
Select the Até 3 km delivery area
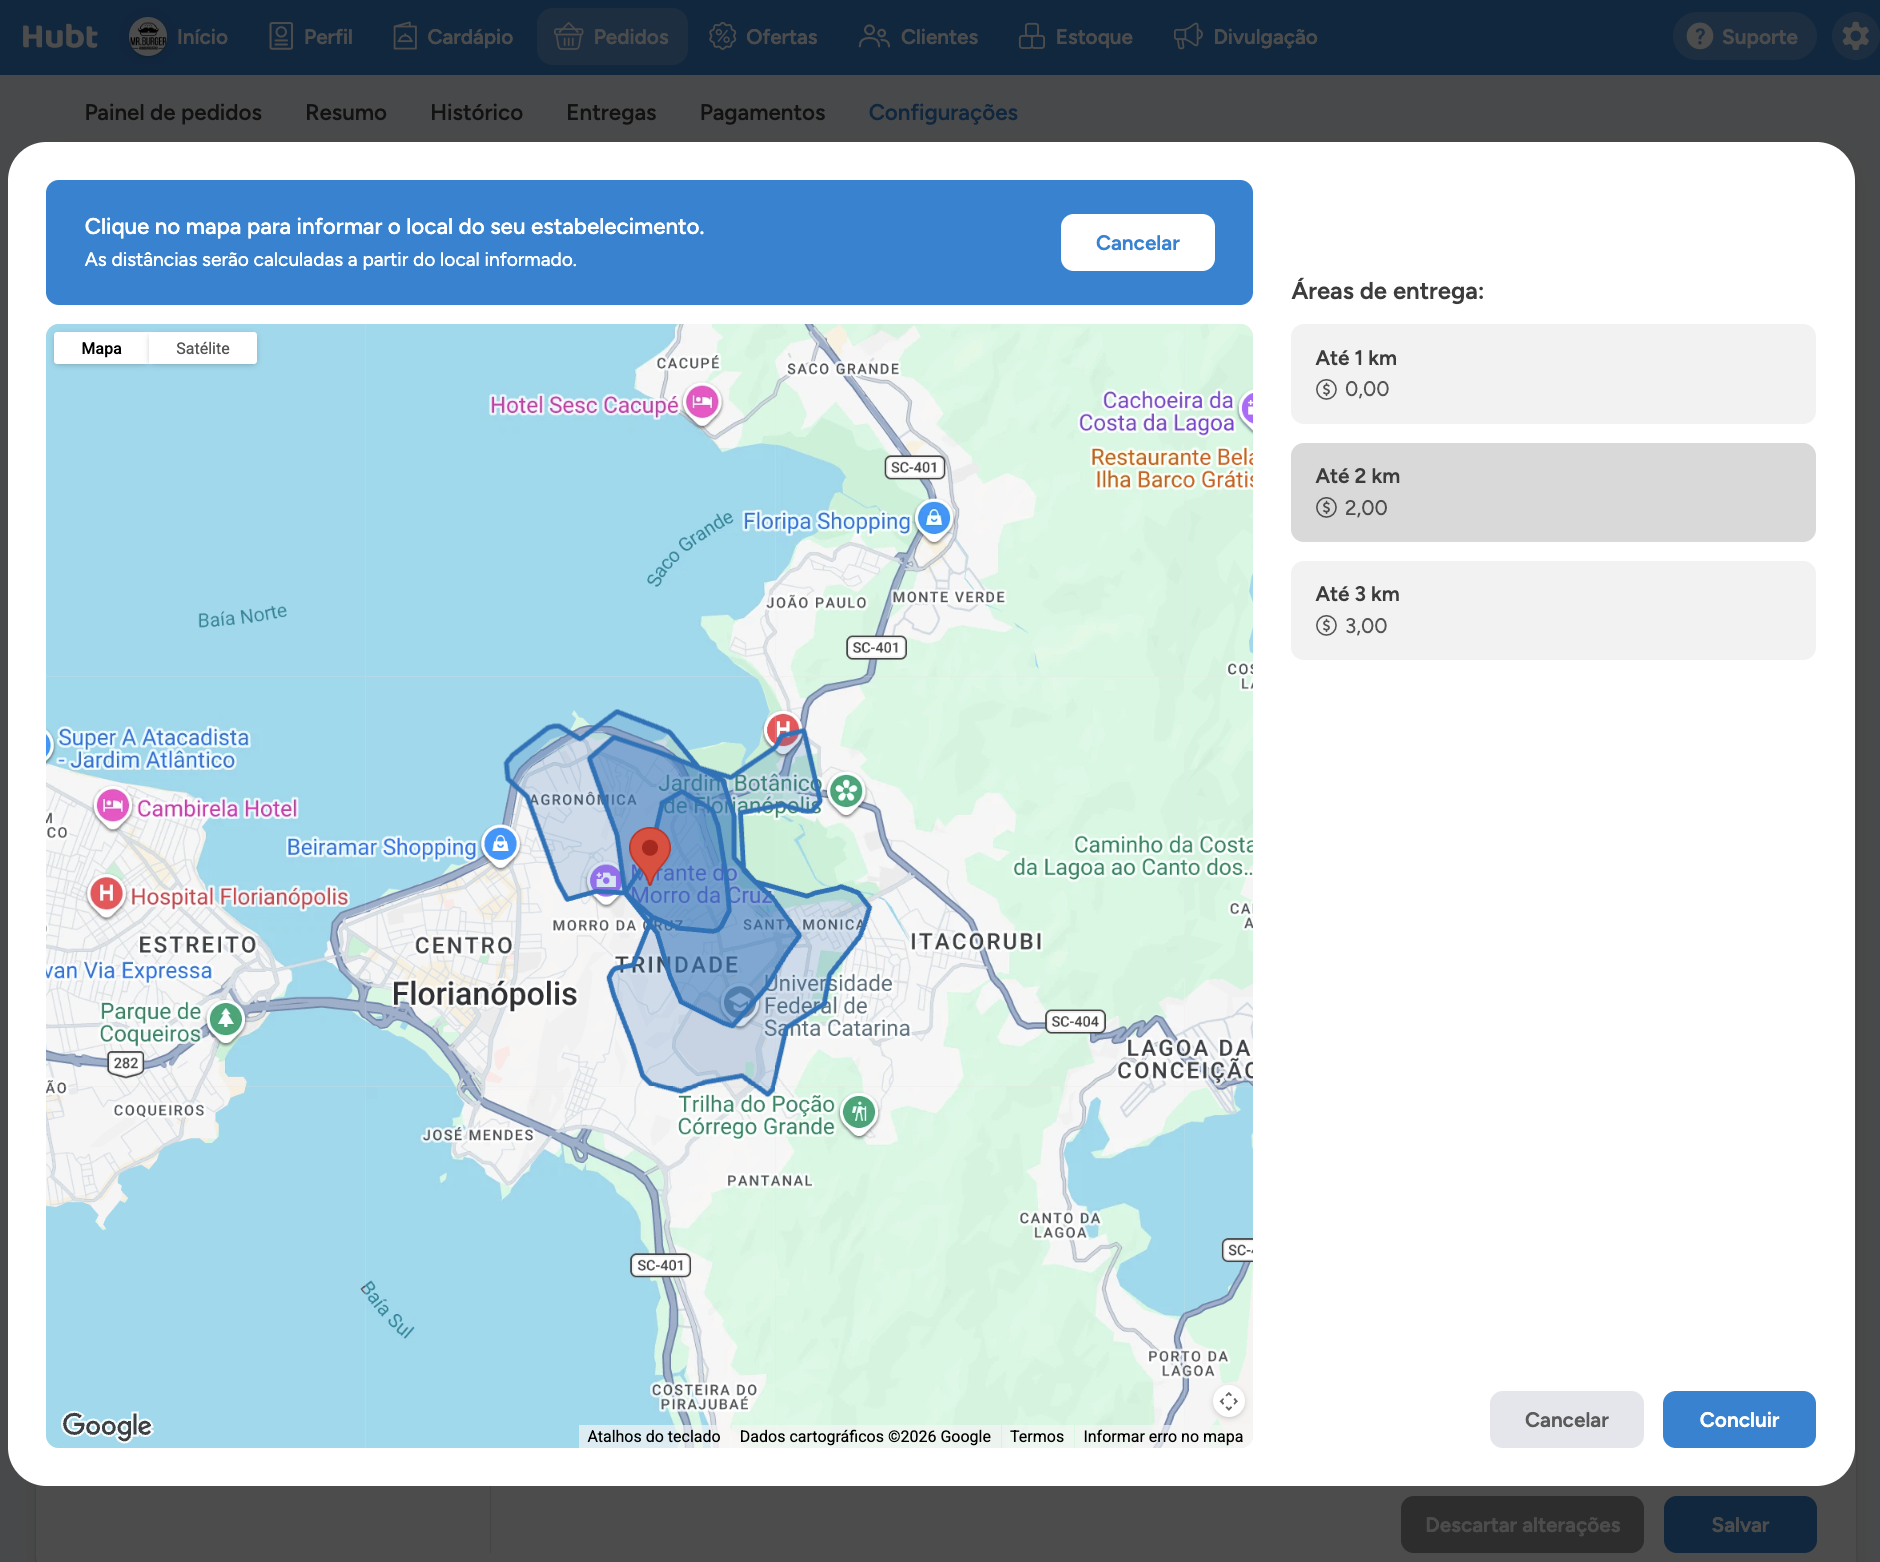pyautogui.click(x=1553, y=610)
